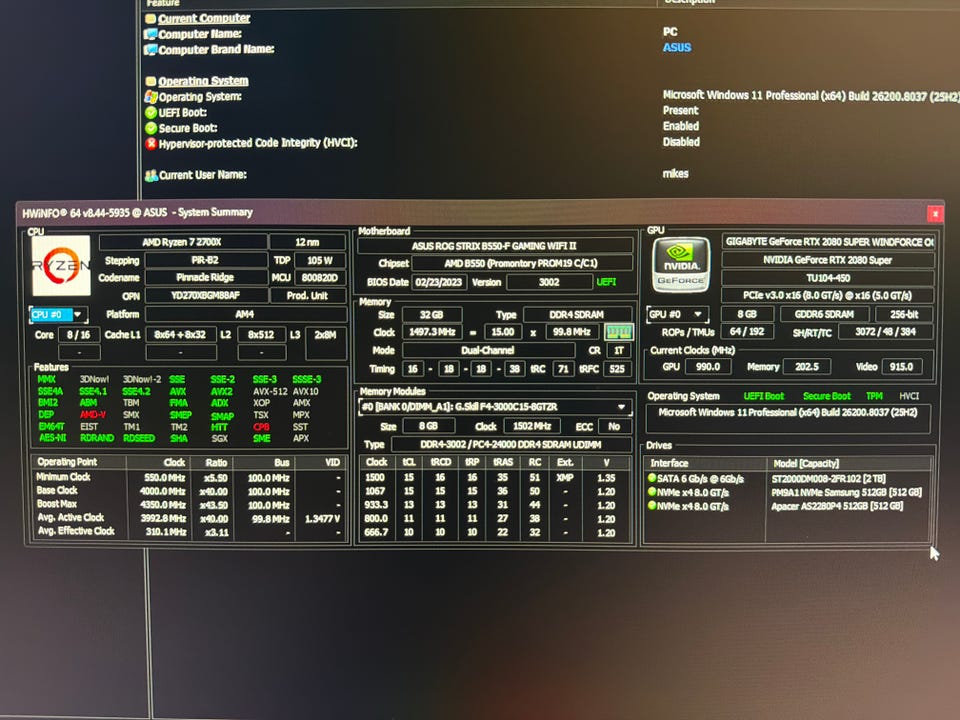Click the Operating Point column header
Viewport: 960px width, 720px height.
coord(79,462)
